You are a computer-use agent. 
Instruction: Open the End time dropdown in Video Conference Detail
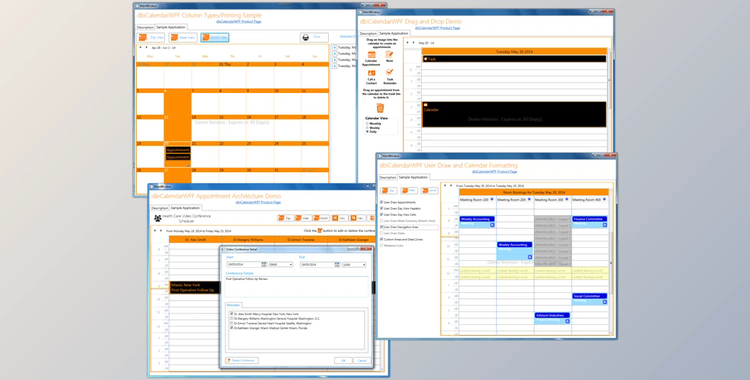(x=354, y=265)
